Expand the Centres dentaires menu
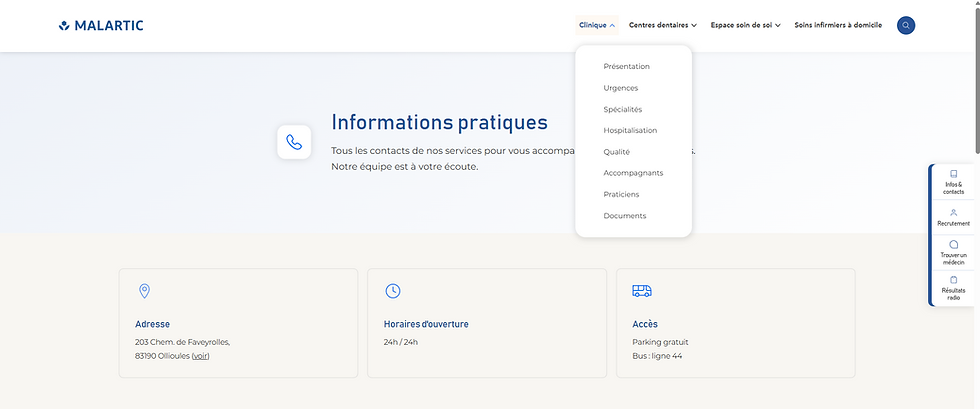The image size is (980, 409). click(662, 26)
